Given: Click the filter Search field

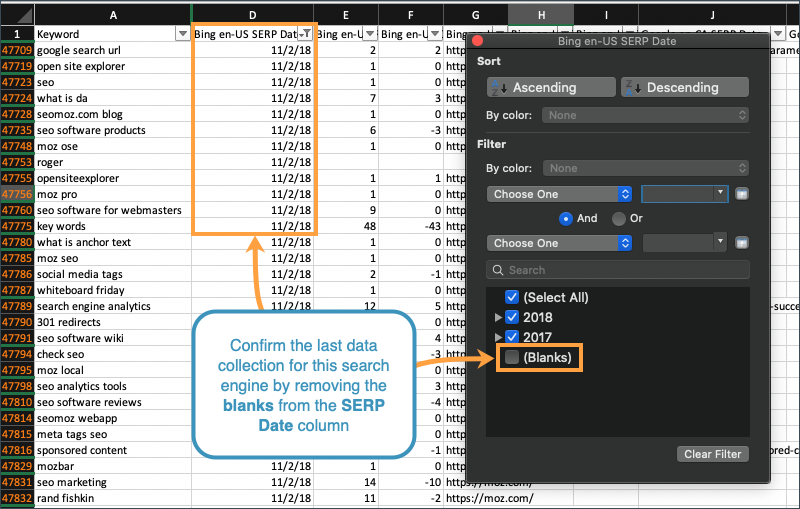Looking at the screenshot, I should pyautogui.click(x=617, y=270).
